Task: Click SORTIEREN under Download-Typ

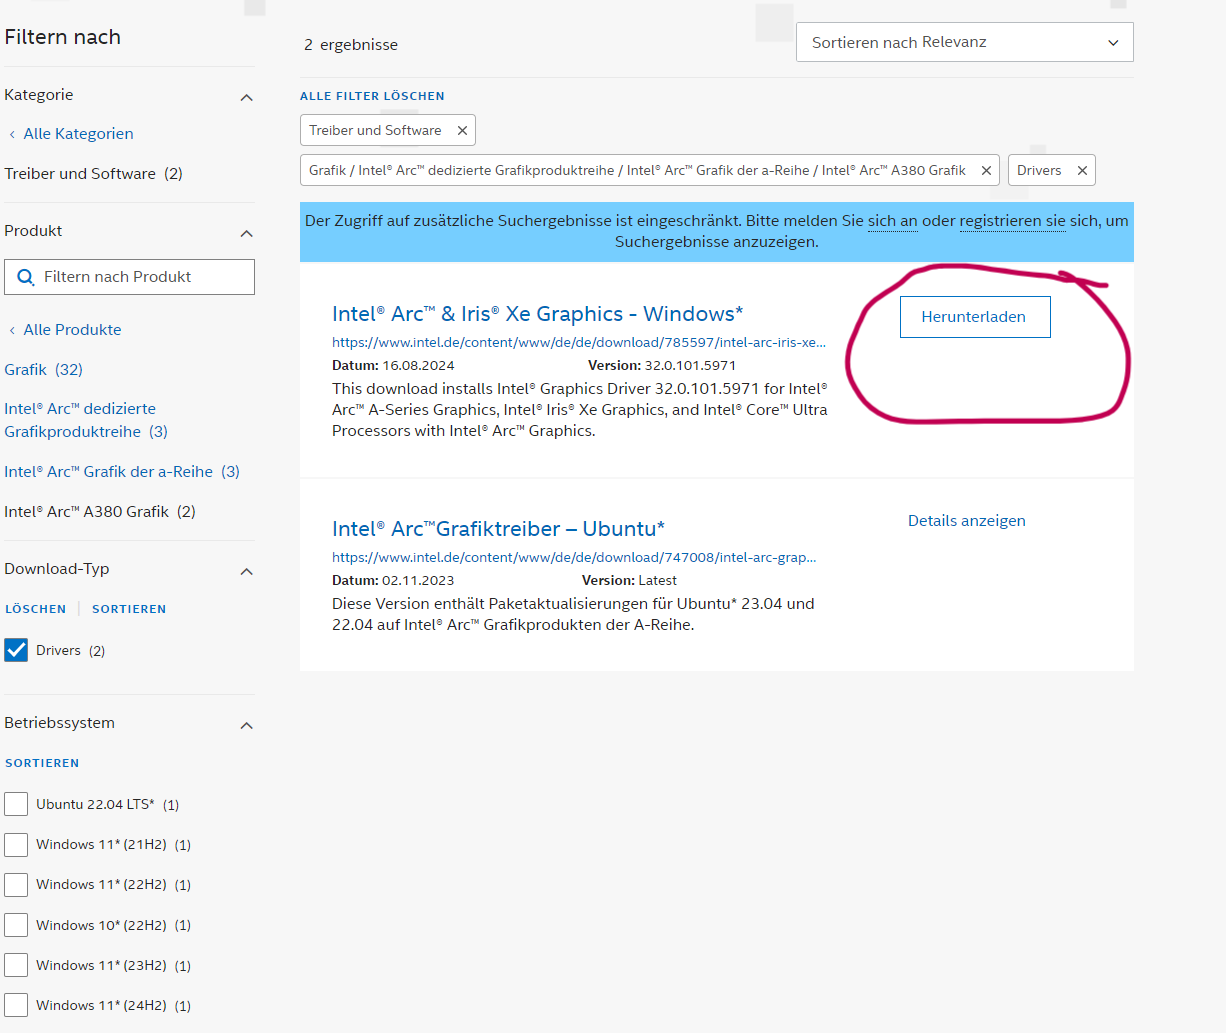Action: [x=129, y=609]
